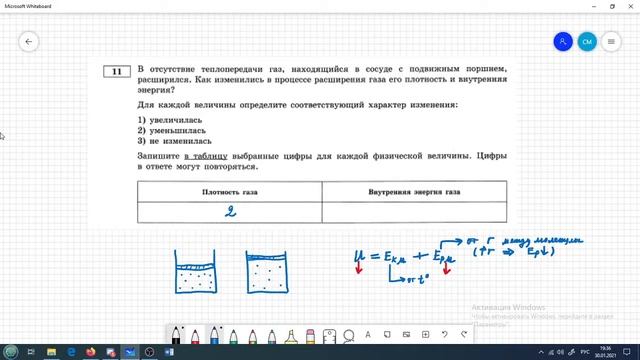This screenshot has width=640, height=360.
Task: Open the taskbar clock and date
Action: (x=605, y=352)
